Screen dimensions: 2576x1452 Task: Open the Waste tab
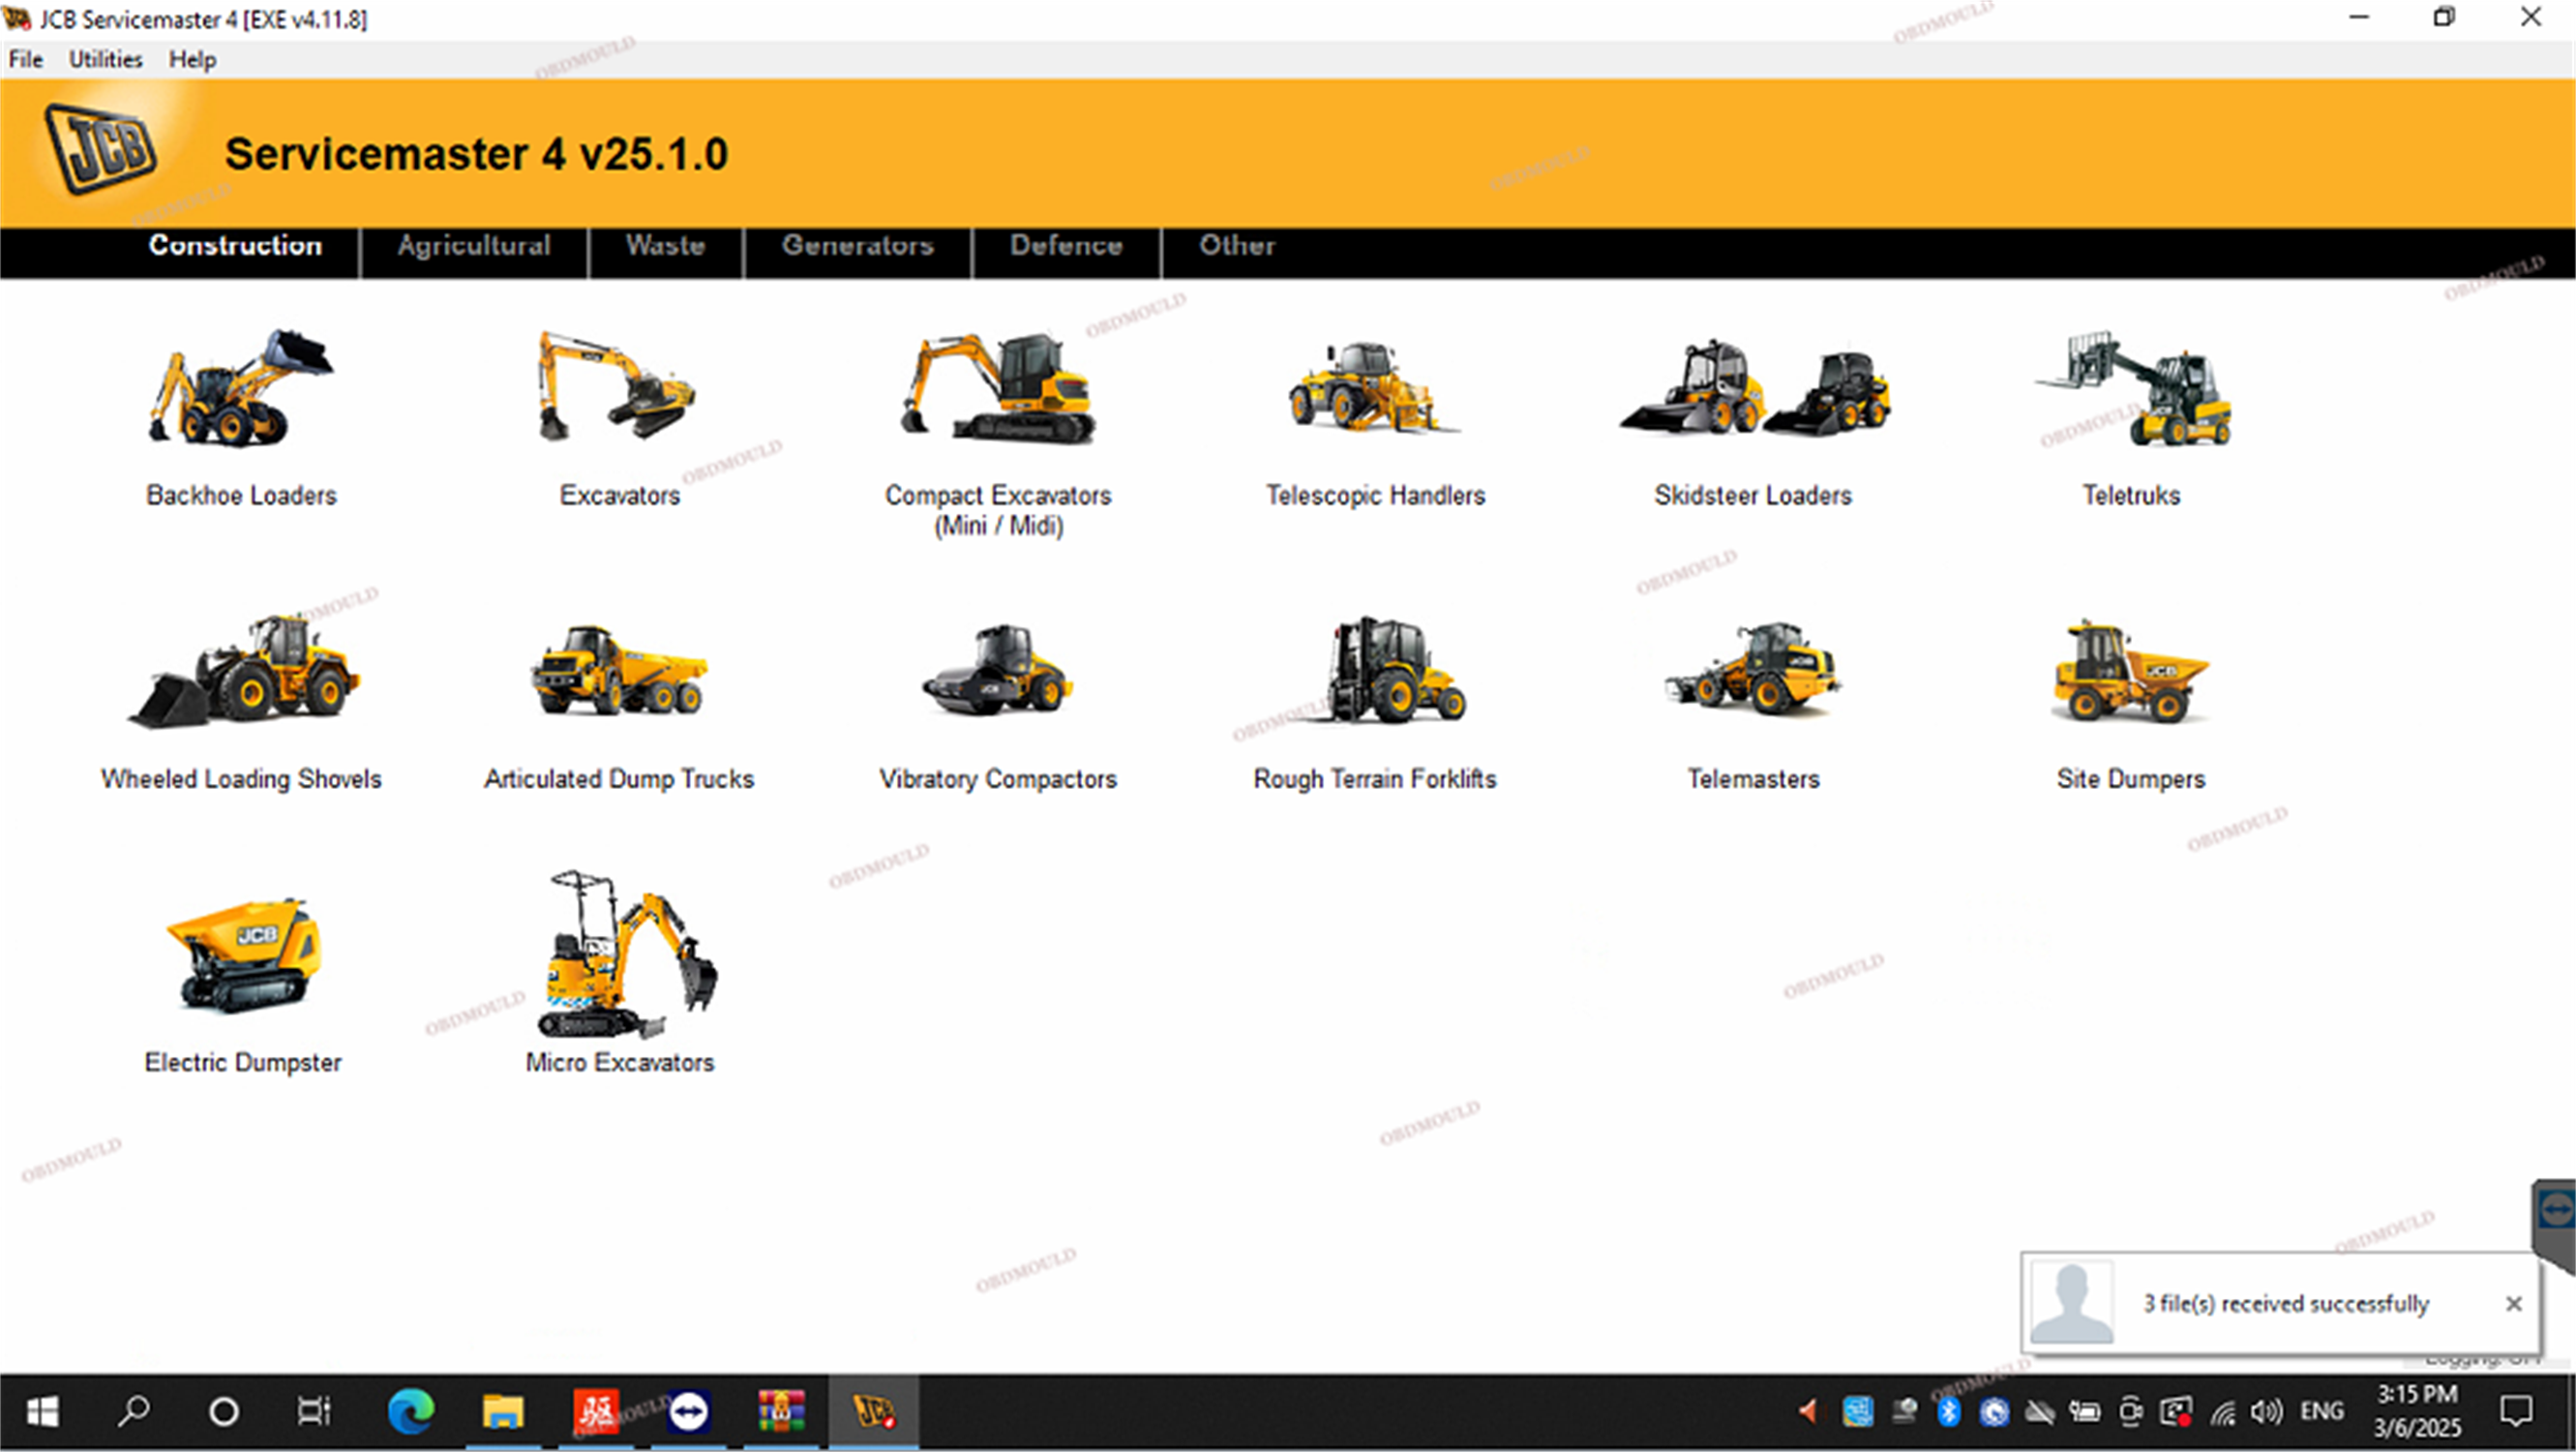click(665, 246)
